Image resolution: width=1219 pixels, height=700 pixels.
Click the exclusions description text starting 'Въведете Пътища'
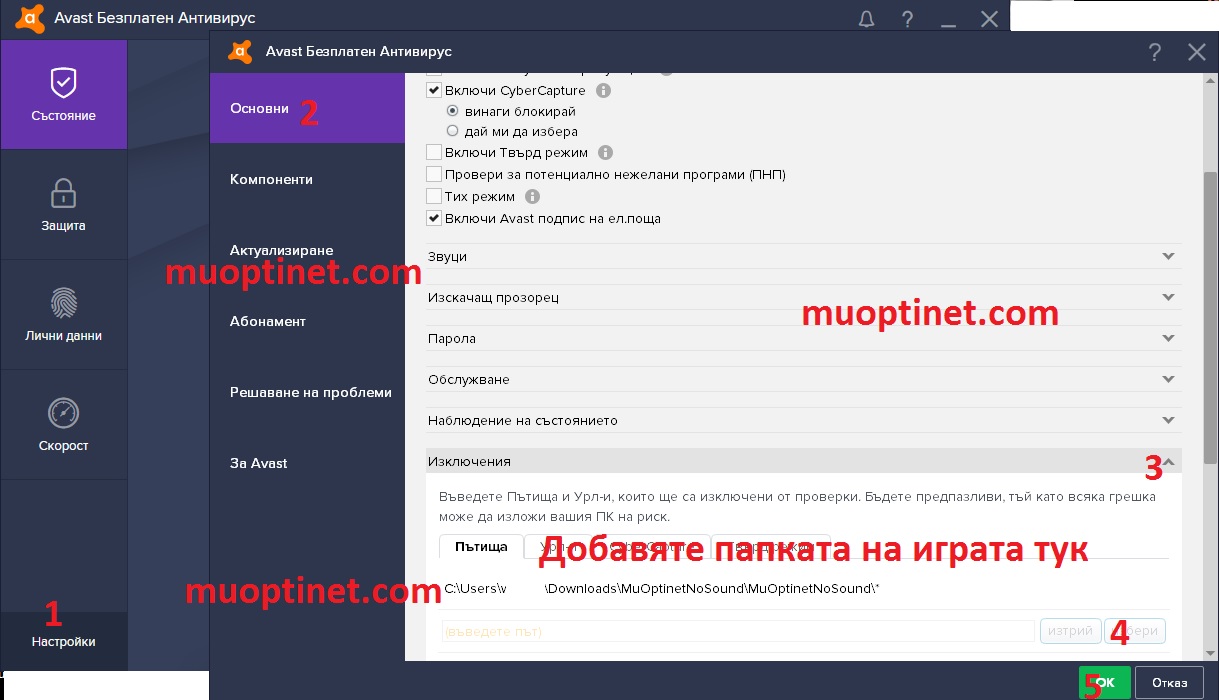click(x=797, y=506)
